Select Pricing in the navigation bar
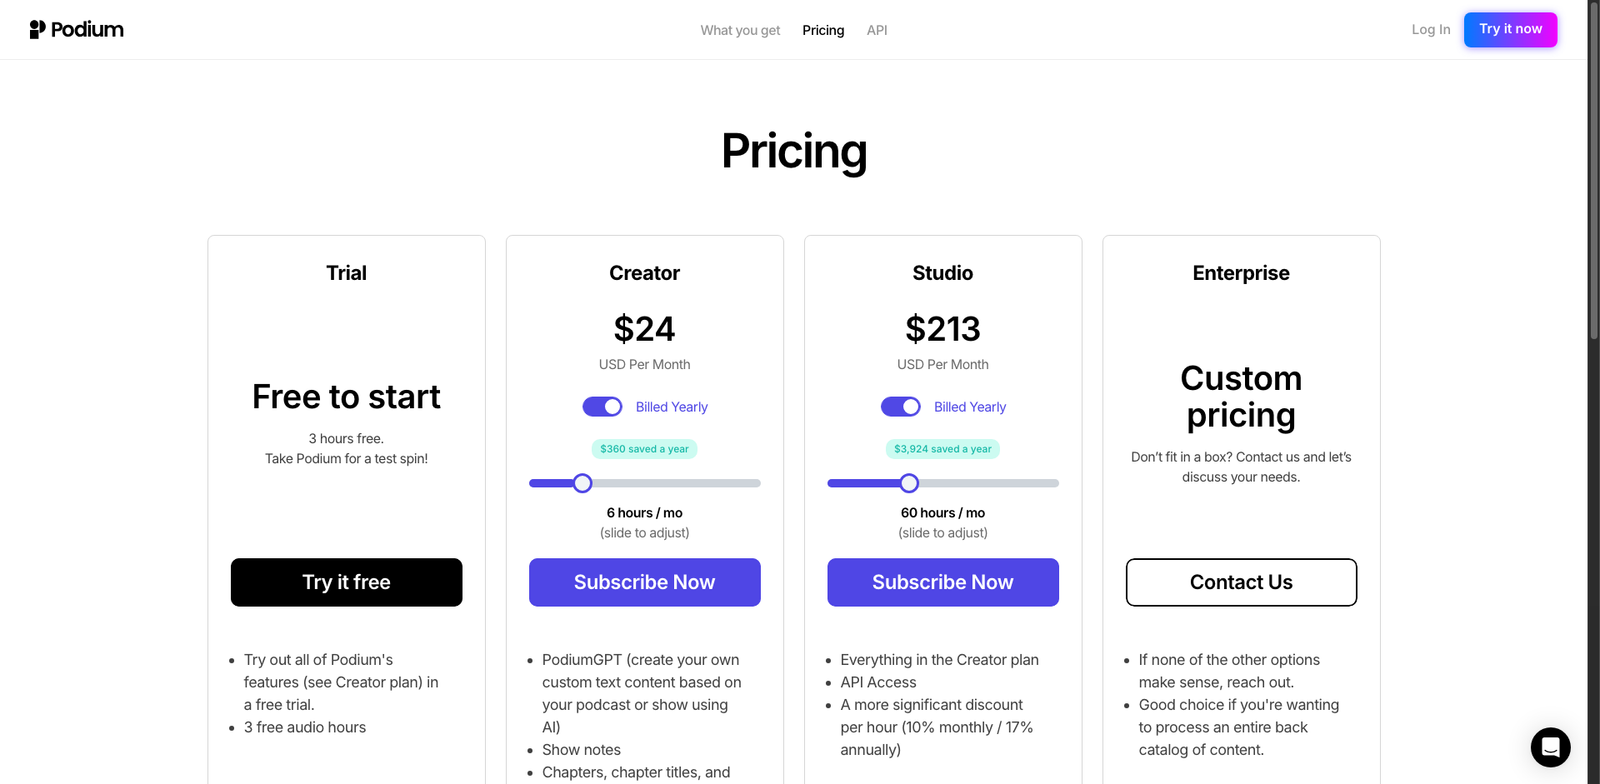This screenshot has width=1600, height=784. [823, 30]
